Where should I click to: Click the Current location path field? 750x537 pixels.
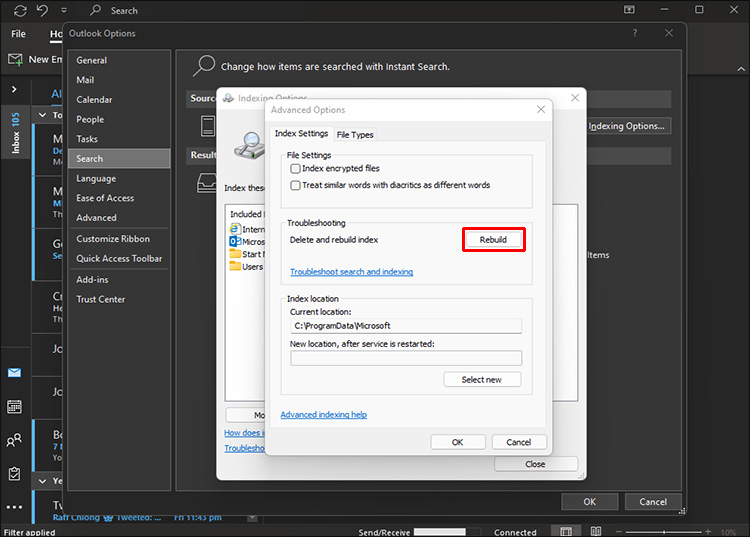[406, 326]
